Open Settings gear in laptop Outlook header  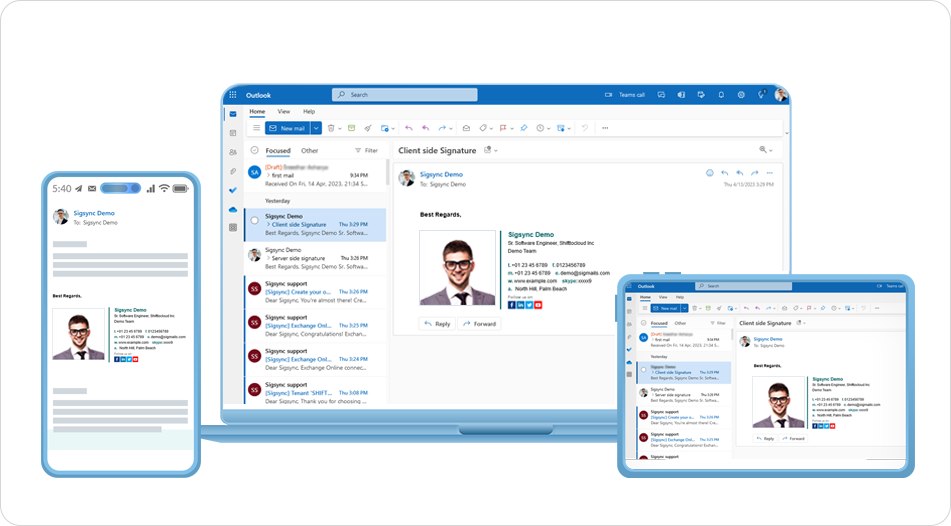[741, 95]
